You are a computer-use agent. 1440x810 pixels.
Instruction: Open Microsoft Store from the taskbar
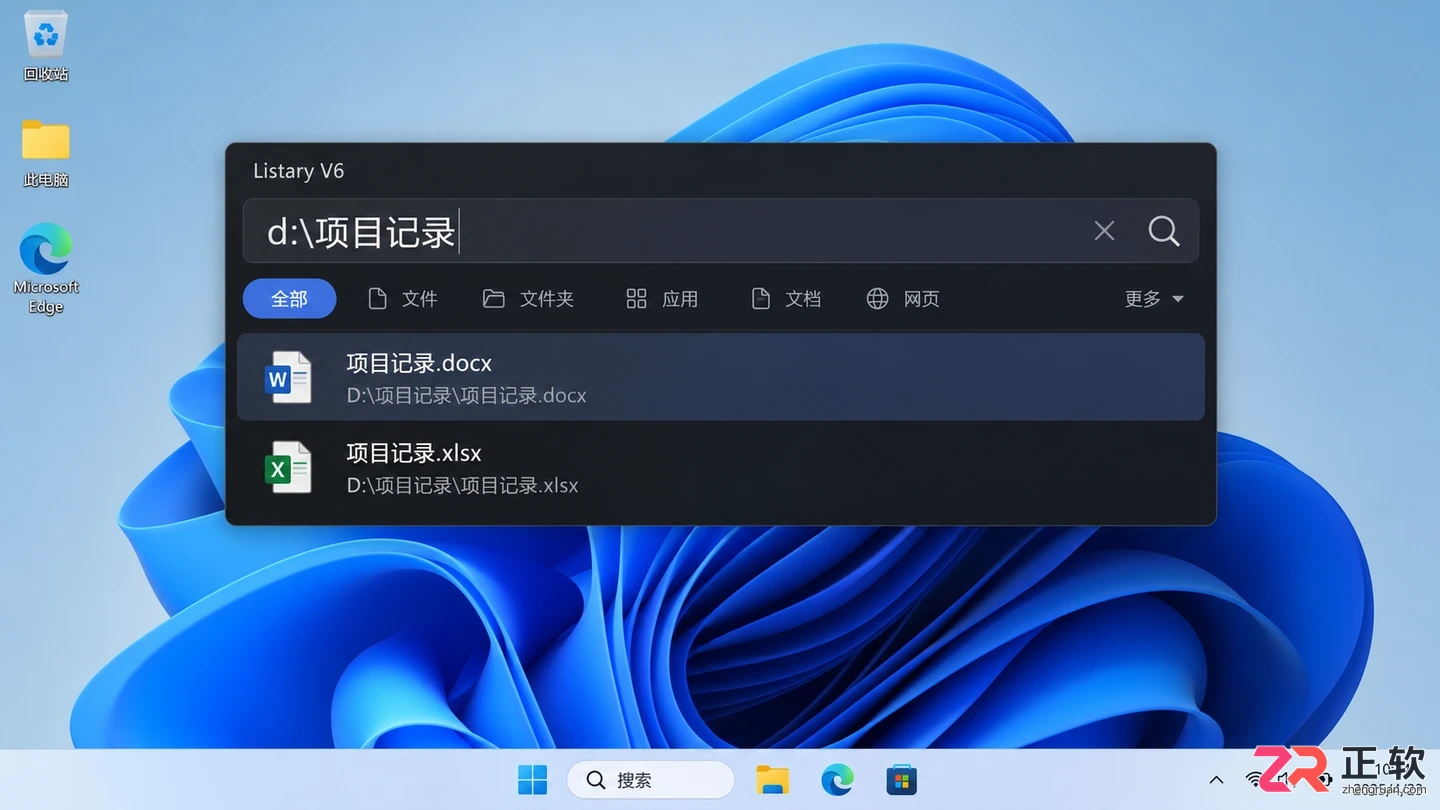point(902,780)
